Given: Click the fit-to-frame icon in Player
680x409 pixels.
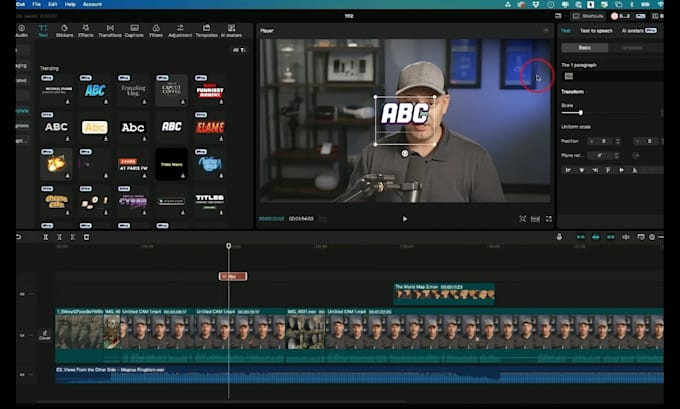Looking at the screenshot, I should 523,219.
